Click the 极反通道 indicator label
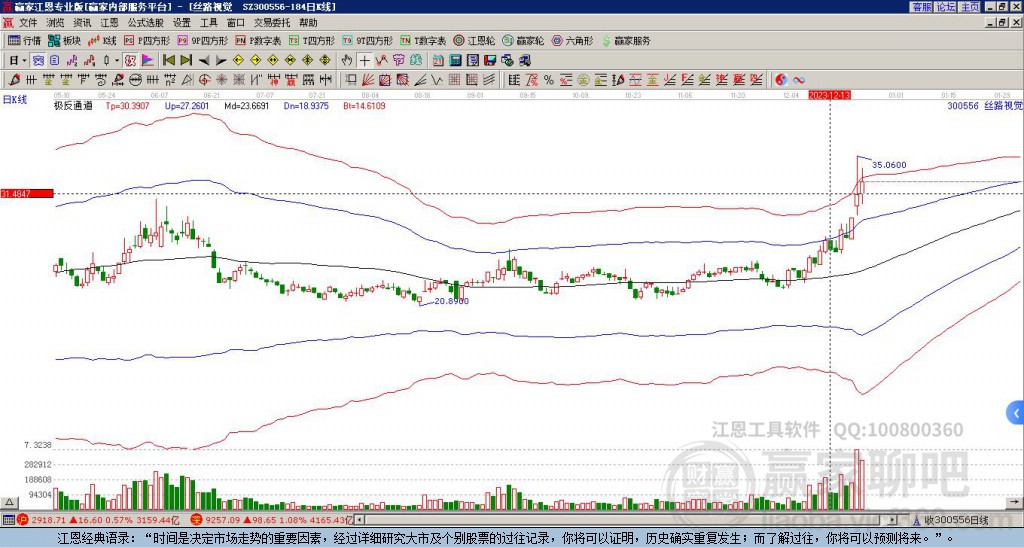 (73, 105)
